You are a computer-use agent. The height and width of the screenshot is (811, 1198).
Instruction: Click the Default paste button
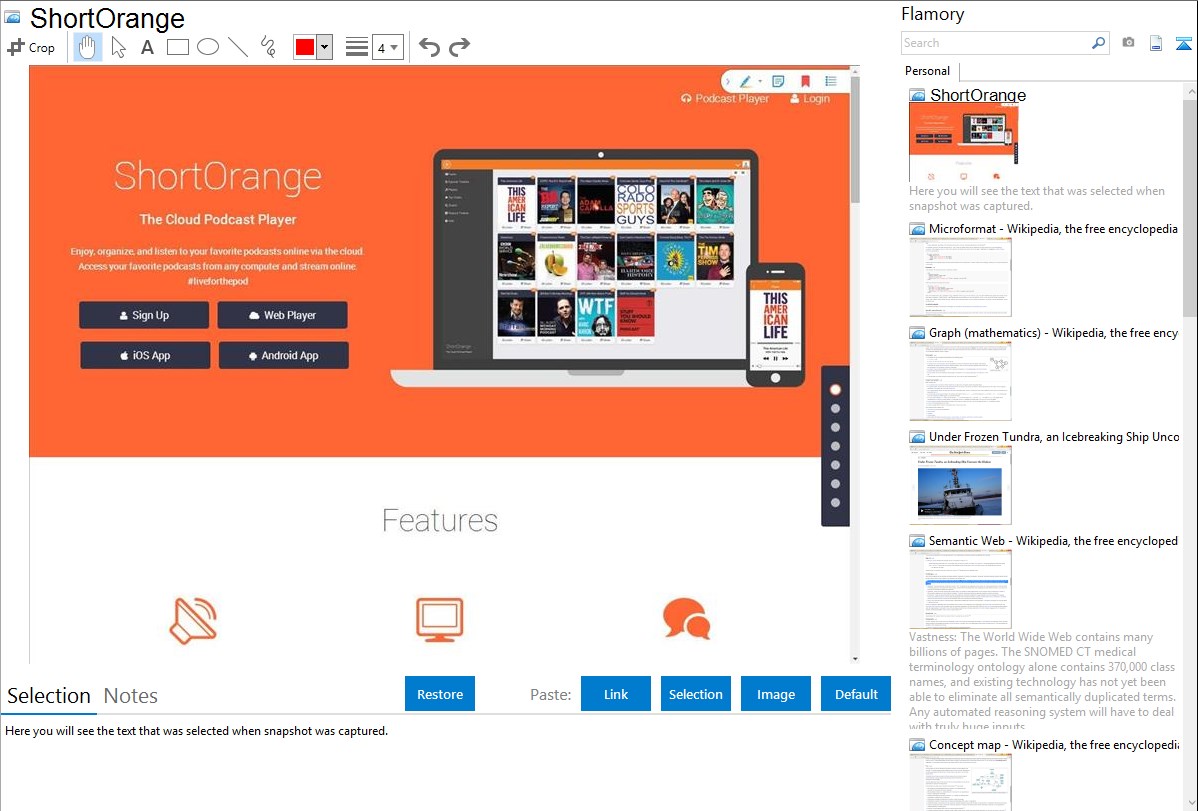(x=856, y=694)
